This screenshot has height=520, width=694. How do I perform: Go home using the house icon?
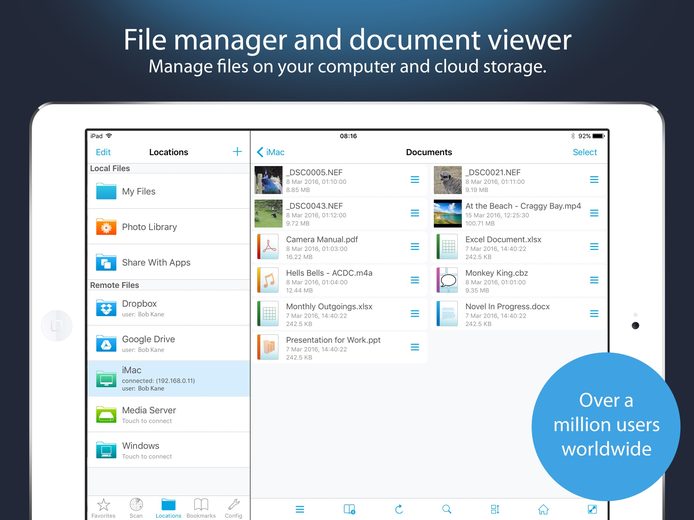(x=544, y=509)
